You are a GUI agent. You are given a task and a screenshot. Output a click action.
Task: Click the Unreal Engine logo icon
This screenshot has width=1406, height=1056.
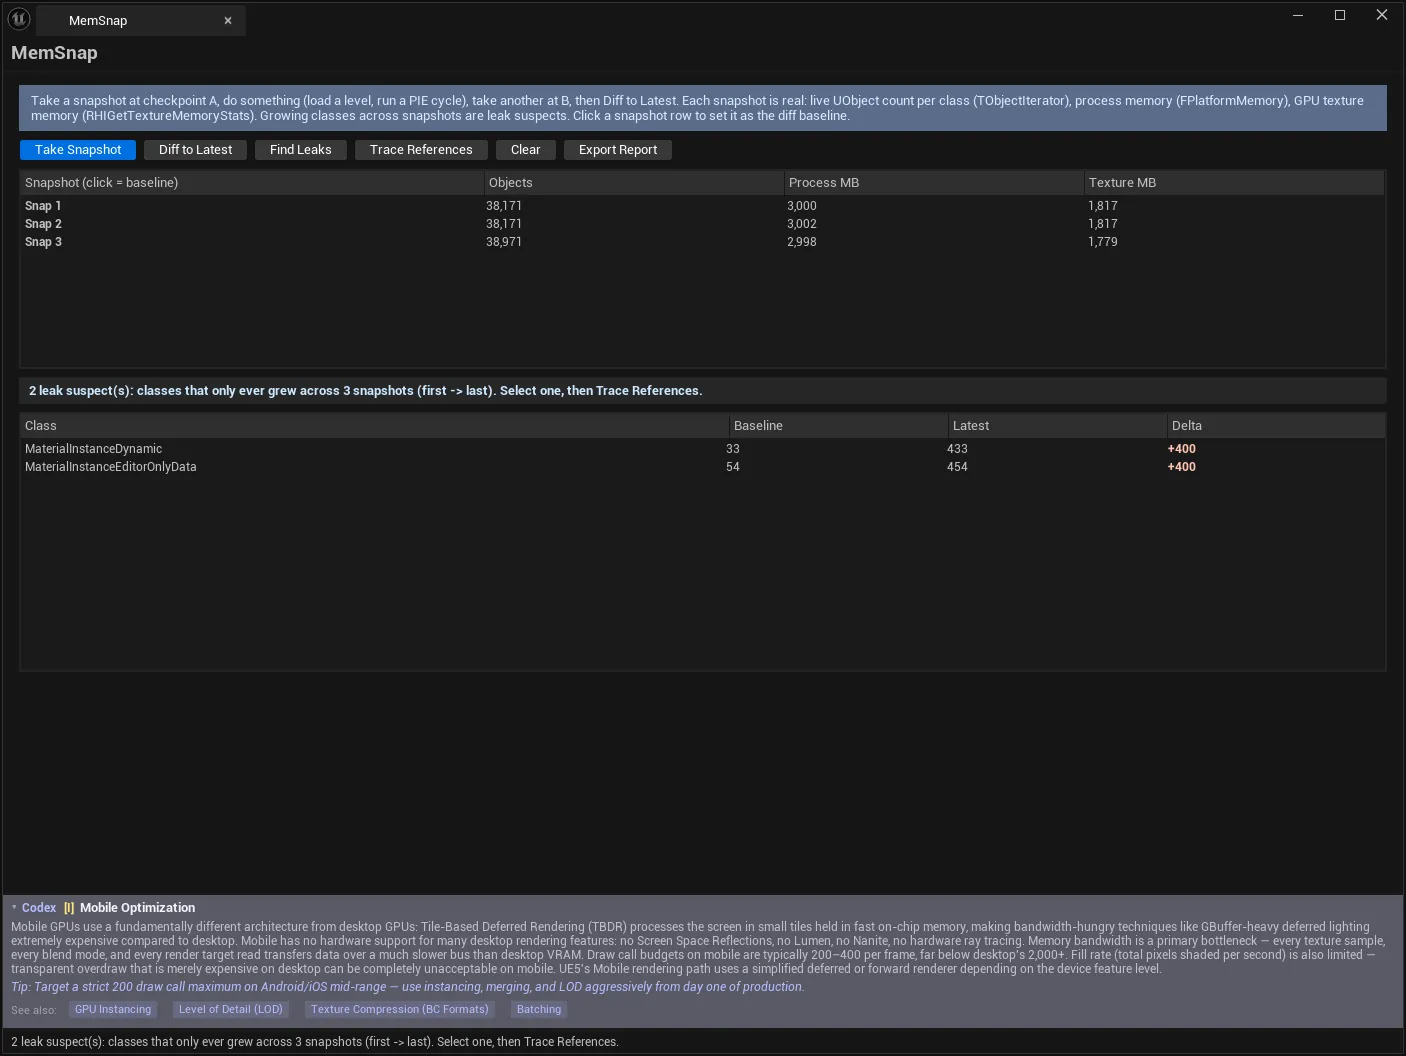[x=19, y=19]
